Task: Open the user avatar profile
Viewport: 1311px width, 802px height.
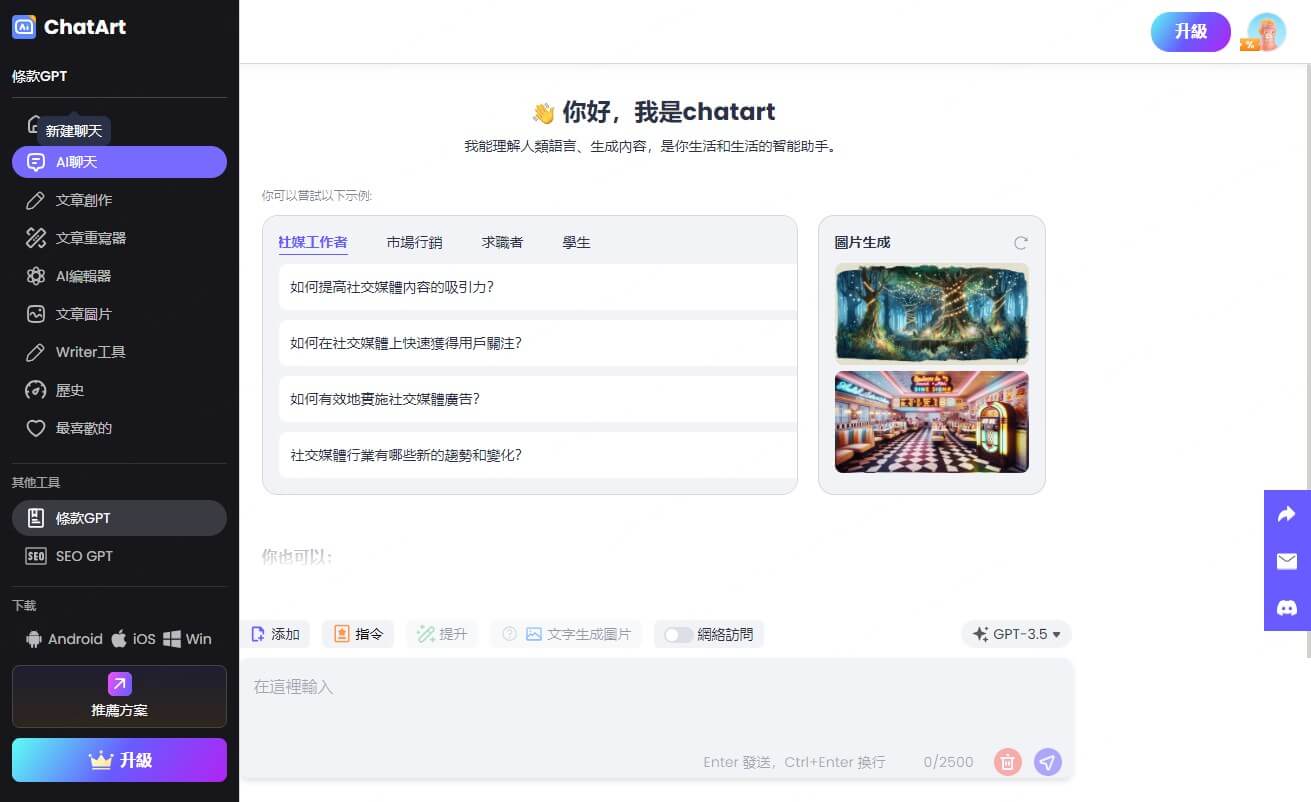Action: point(1266,32)
